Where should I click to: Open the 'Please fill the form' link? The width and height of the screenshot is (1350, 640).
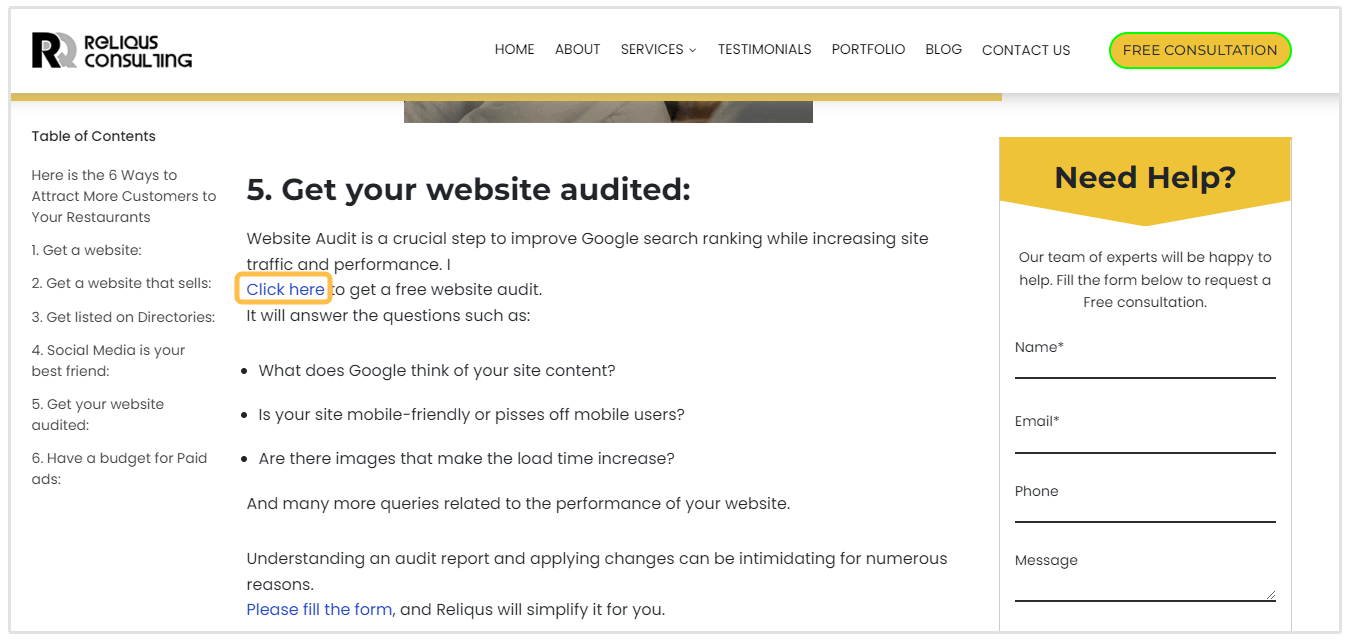(319, 609)
